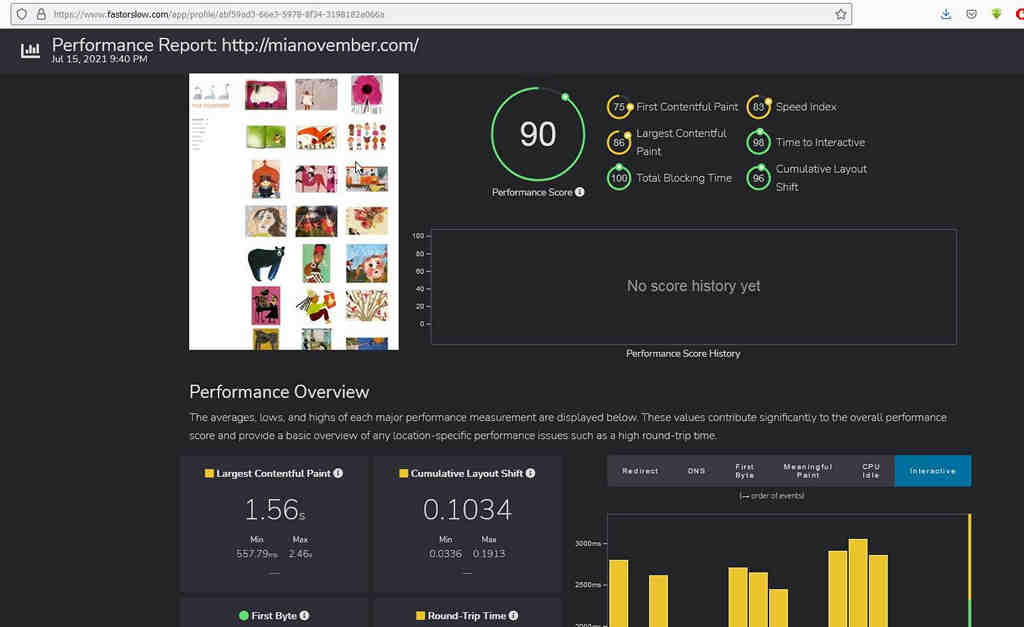Screen dimensions: 1024x627
Task: Click the padlock site security icon
Action: coord(41,14)
